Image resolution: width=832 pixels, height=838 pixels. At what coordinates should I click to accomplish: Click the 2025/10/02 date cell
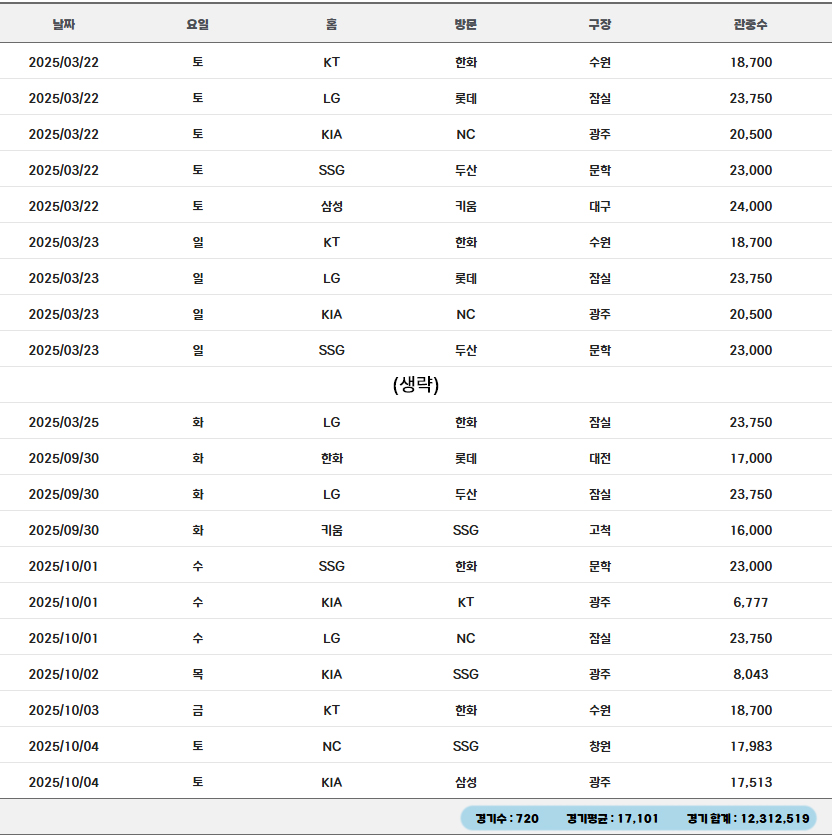pyautogui.click(x=64, y=674)
